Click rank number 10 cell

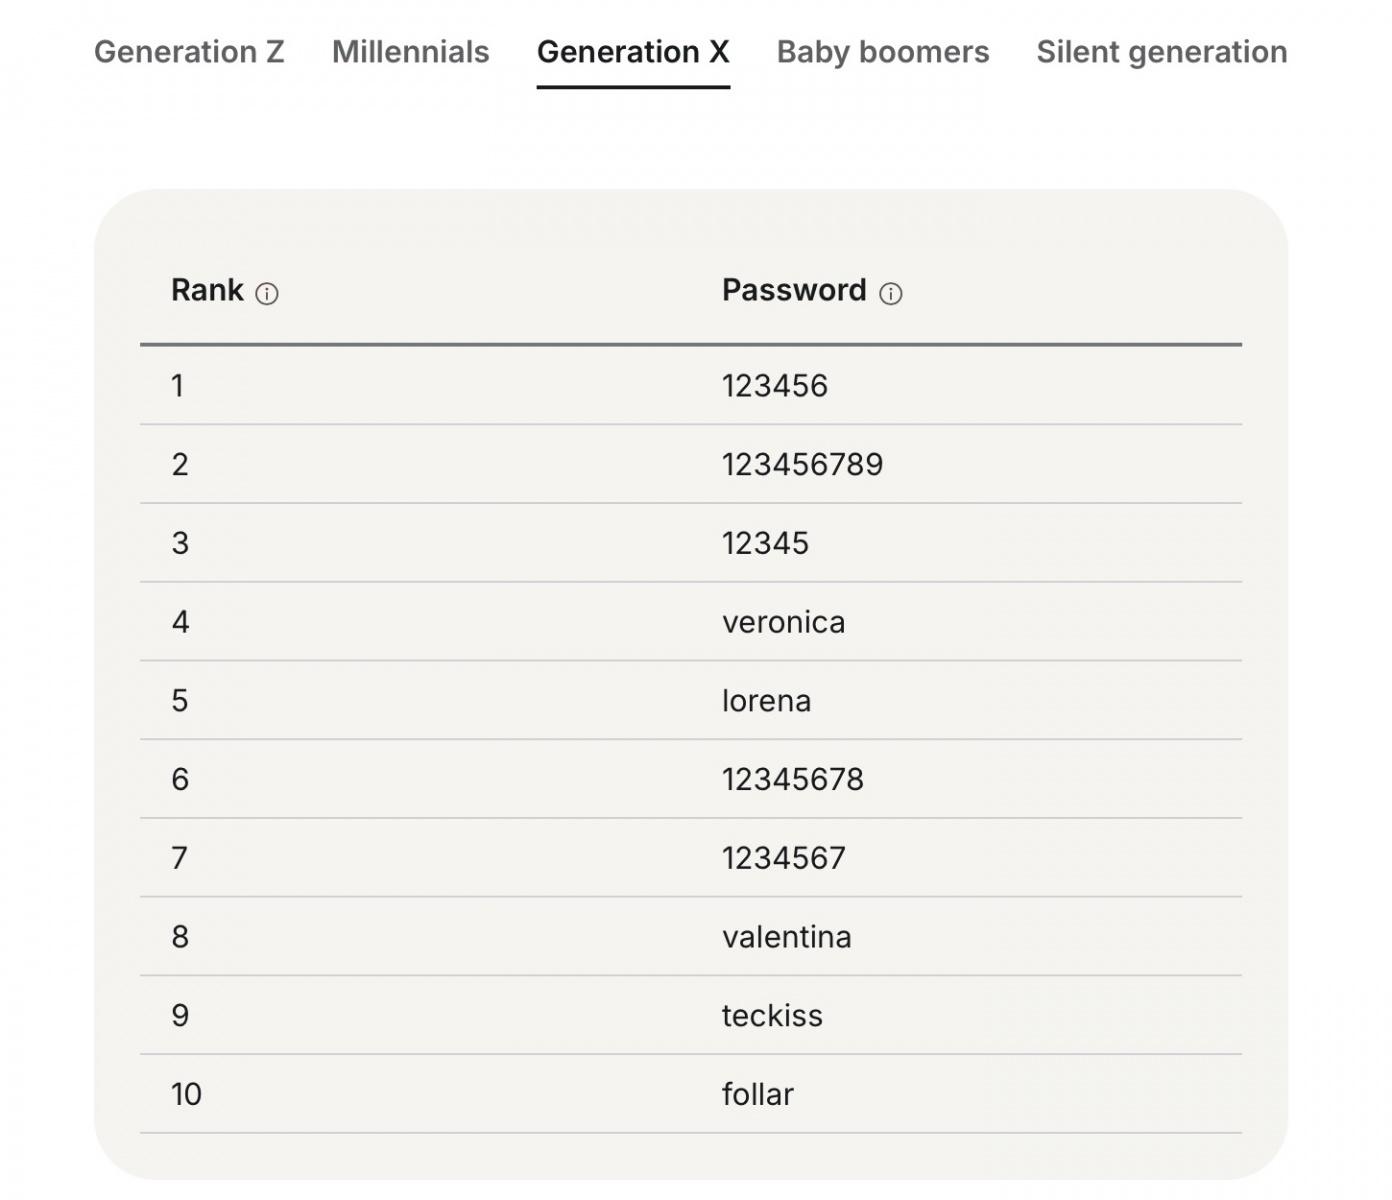(x=186, y=1095)
